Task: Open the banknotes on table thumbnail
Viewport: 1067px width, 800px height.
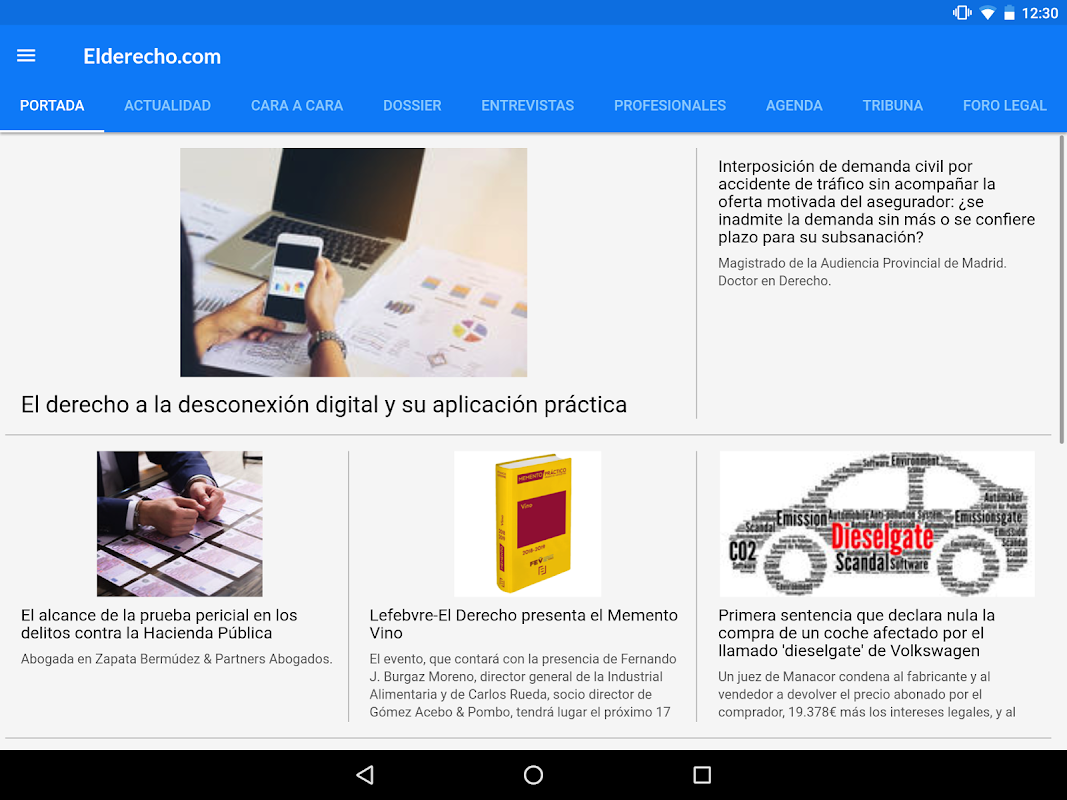Action: point(180,524)
